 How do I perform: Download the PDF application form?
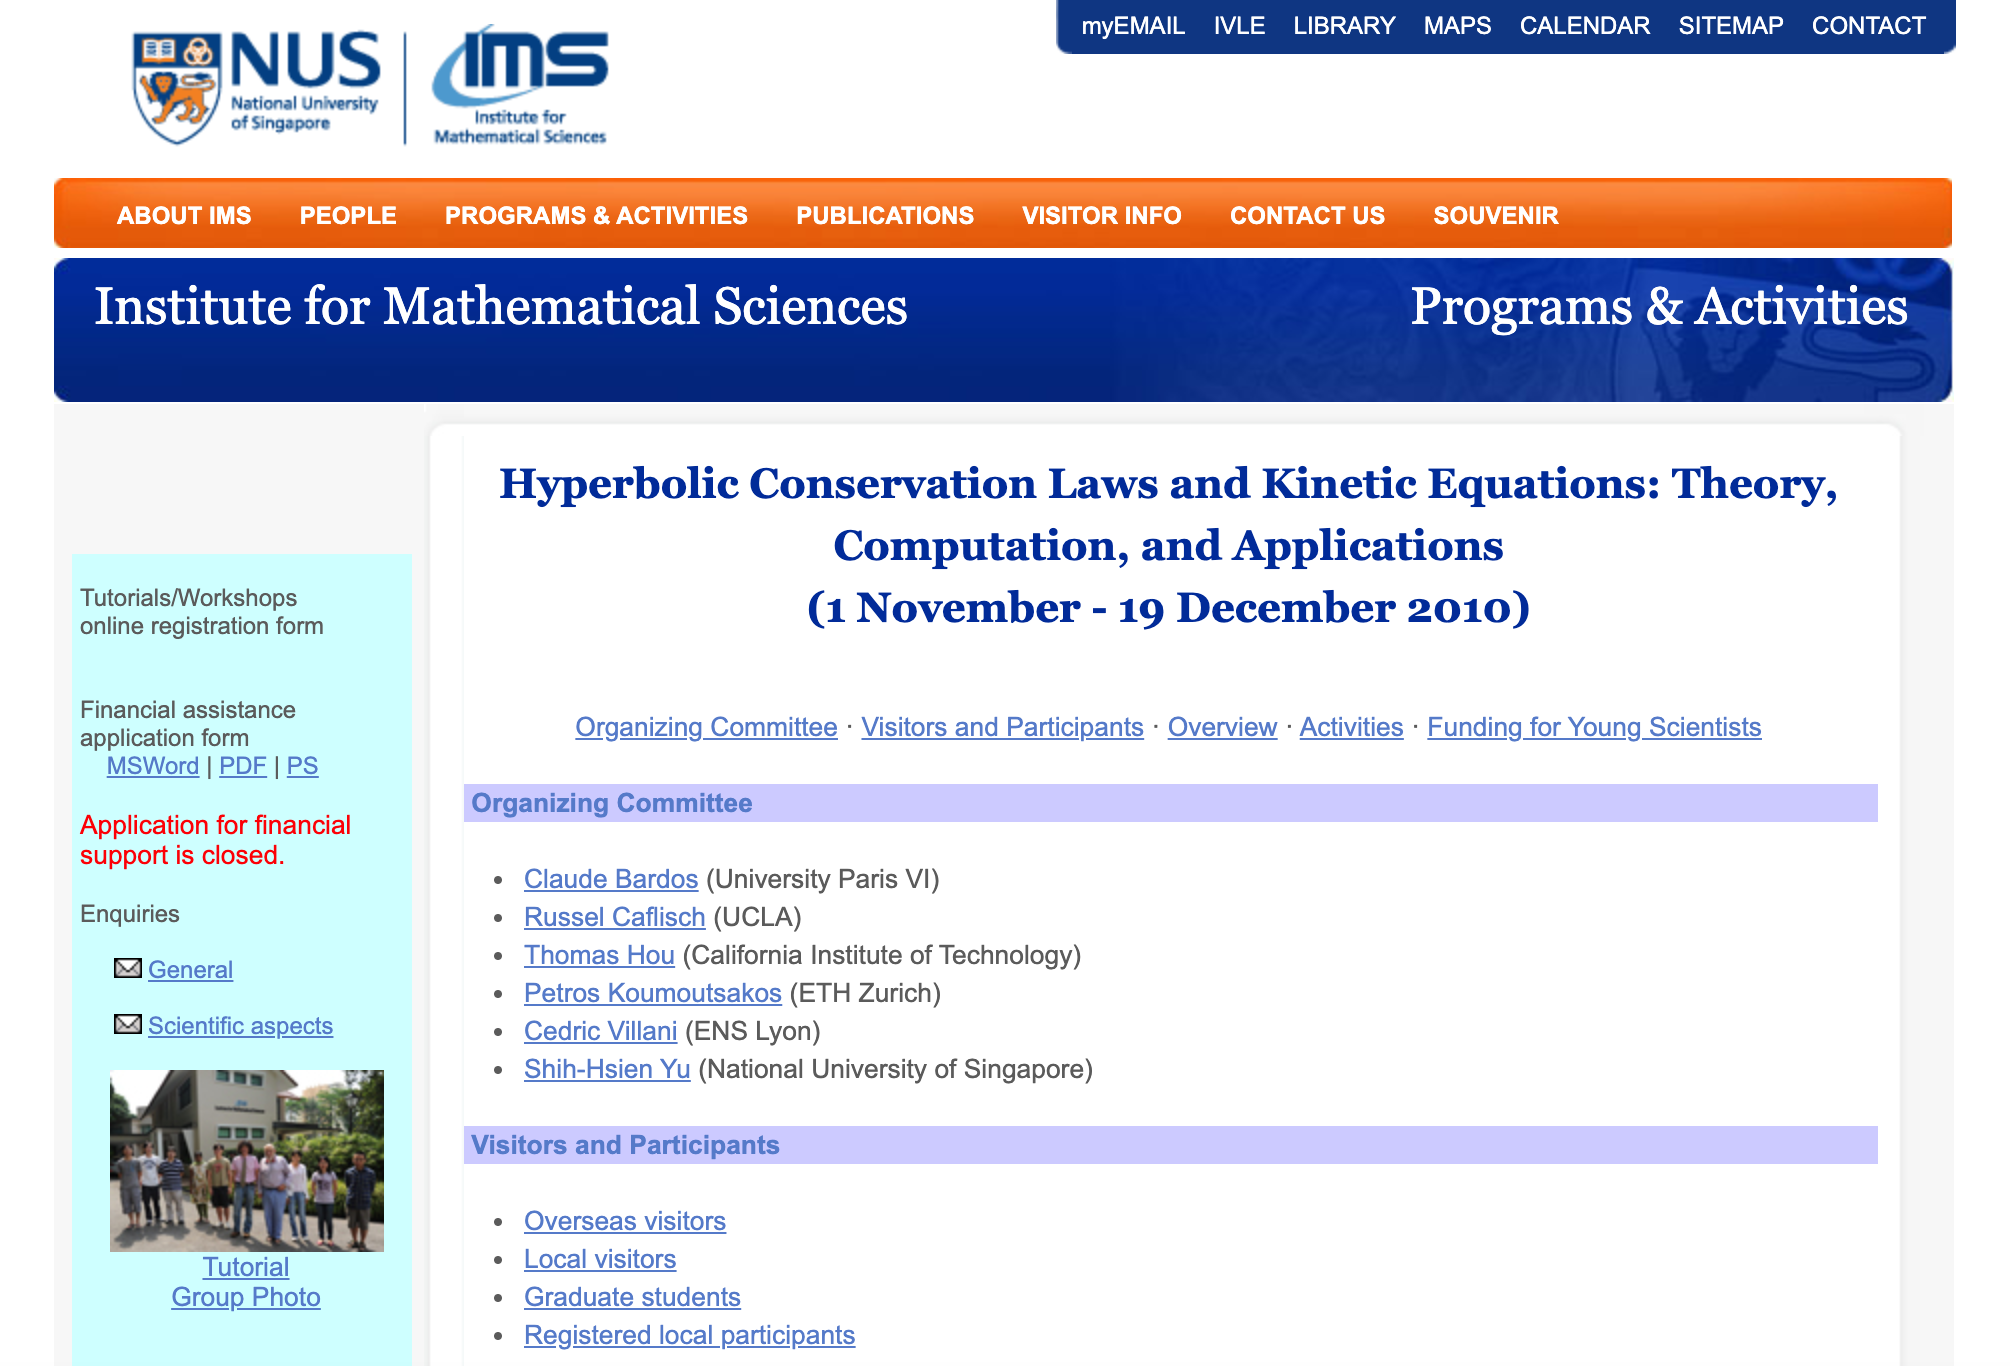[x=242, y=766]
